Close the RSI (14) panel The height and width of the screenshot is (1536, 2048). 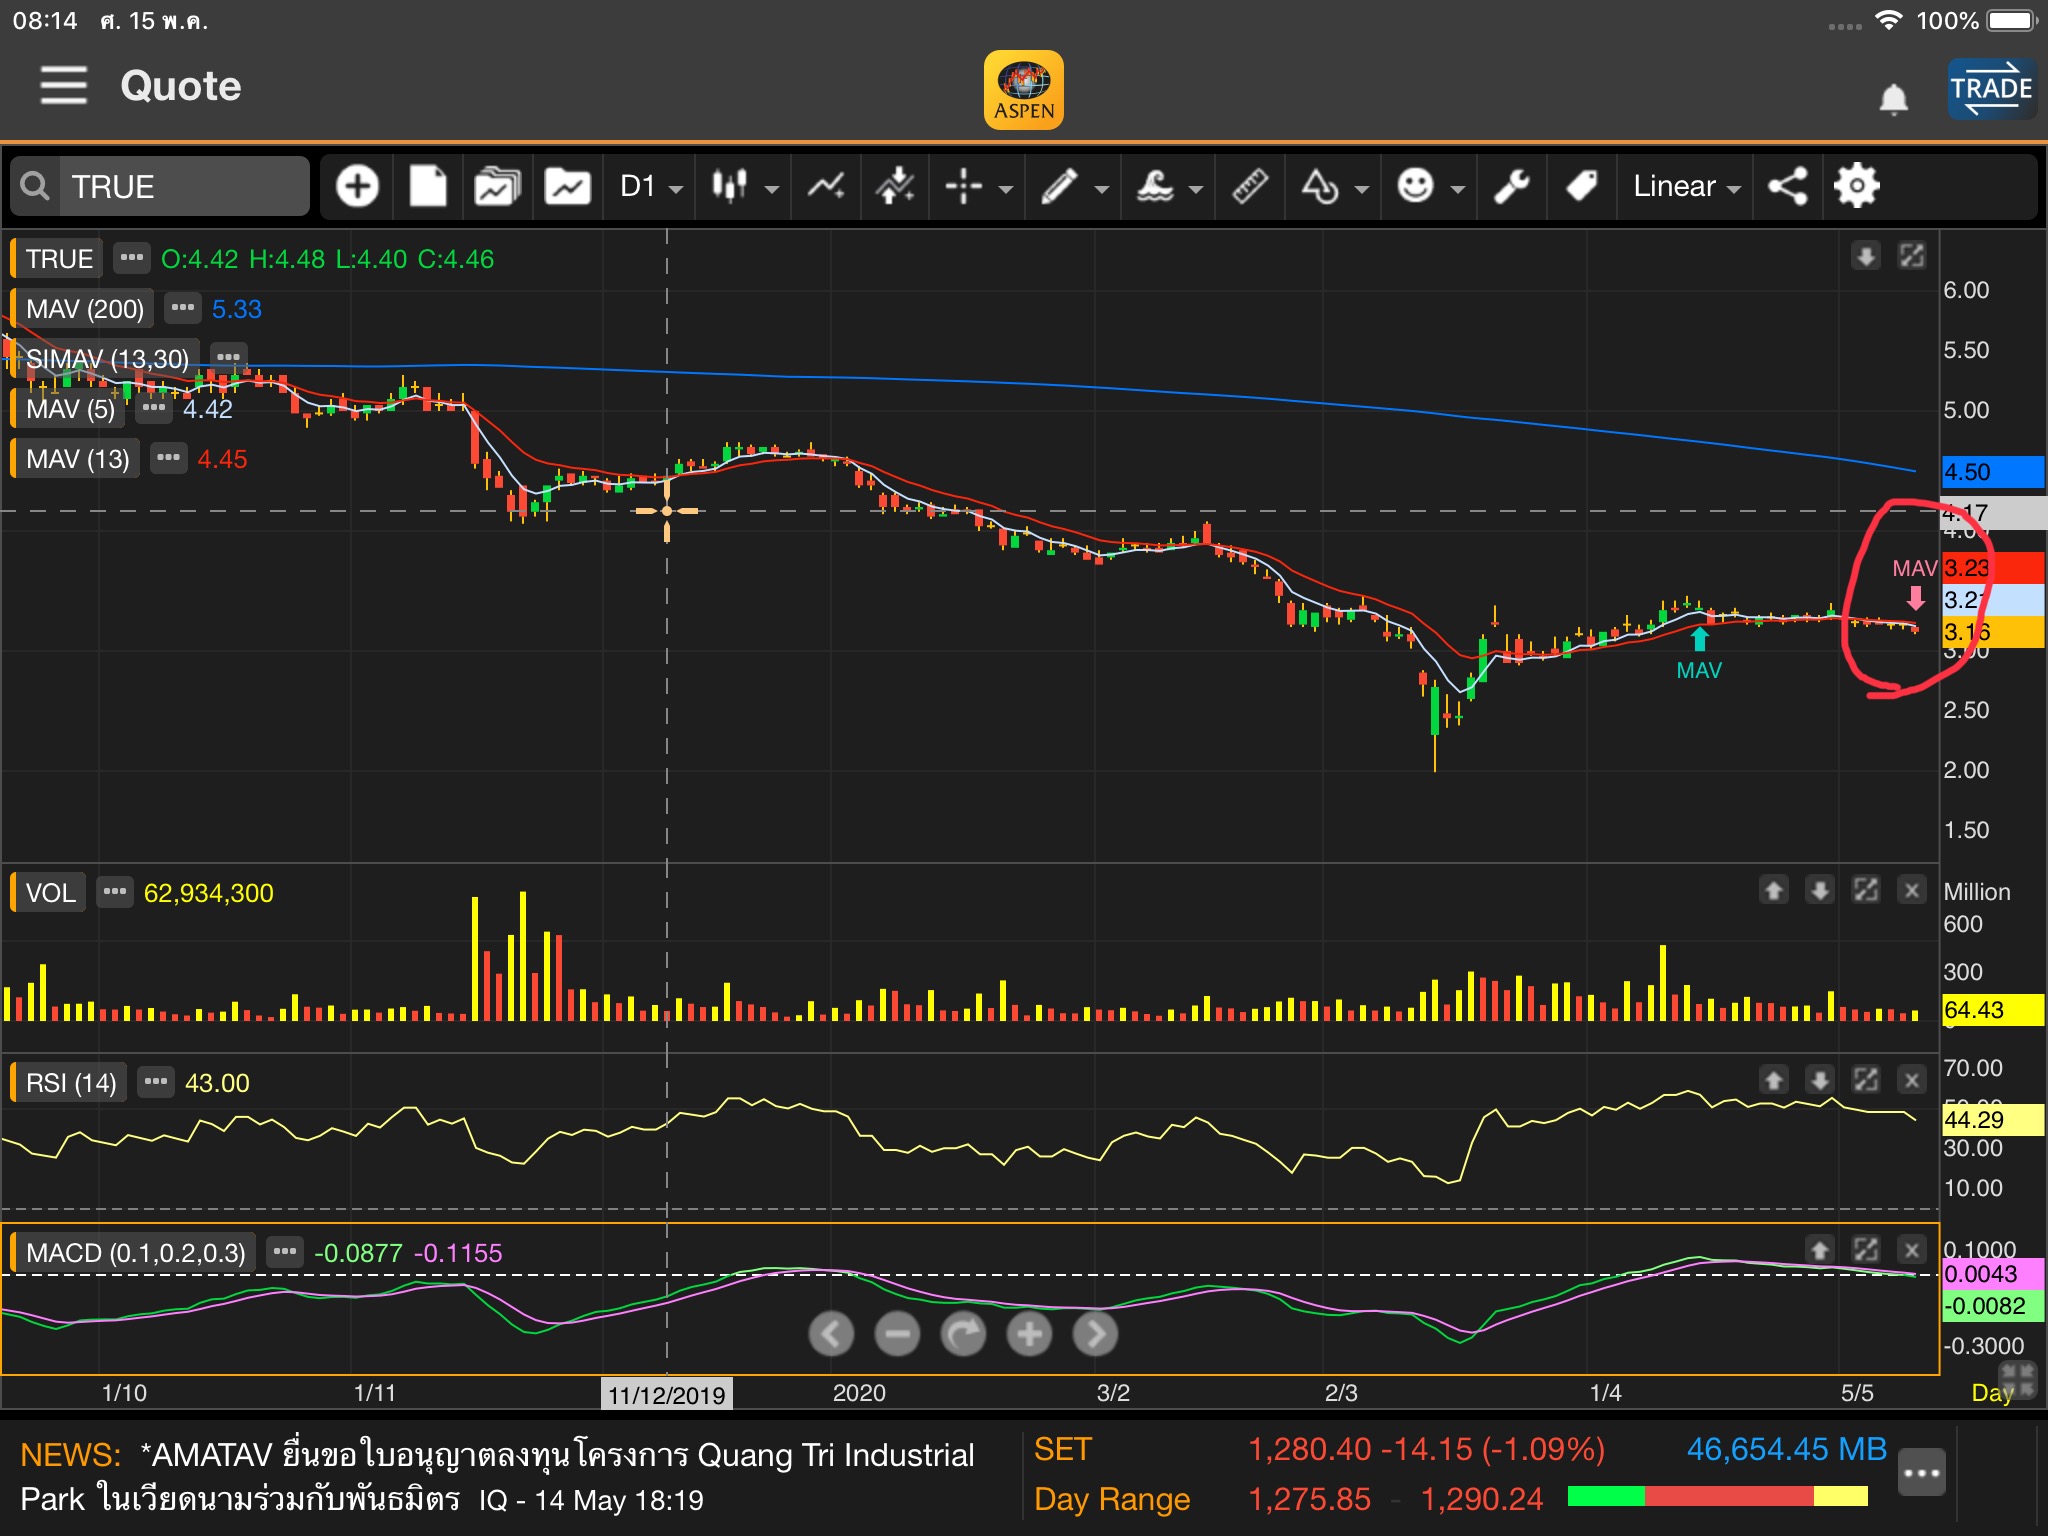pos(1911,1080)
